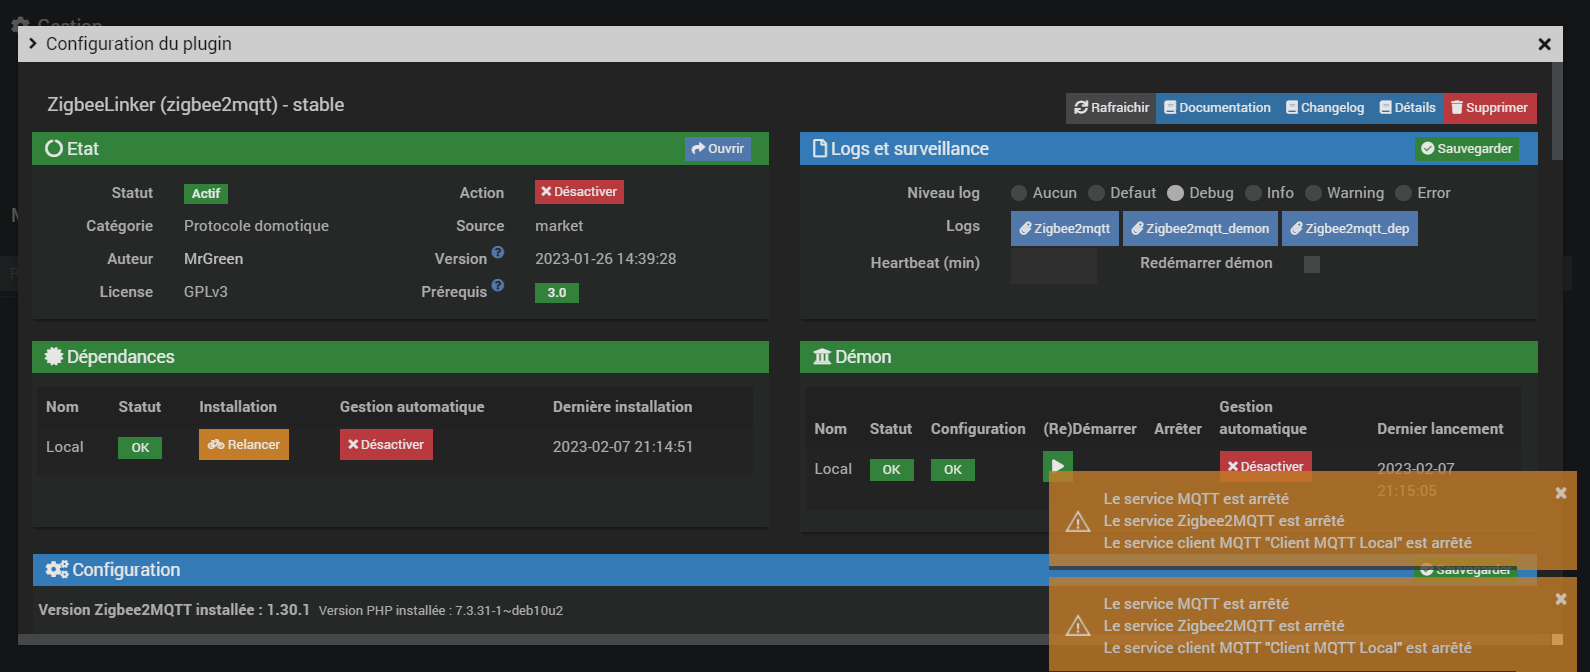
Task: Click the license value GPLv3
Action: 206,292
